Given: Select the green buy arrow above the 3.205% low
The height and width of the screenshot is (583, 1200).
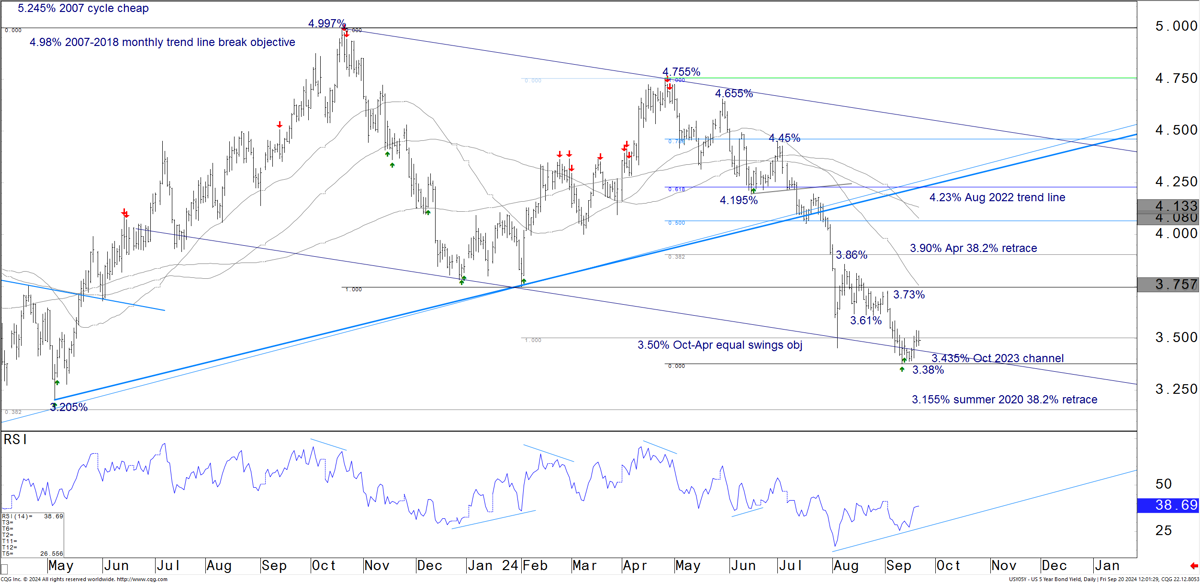Looking at the screenshot, I should tap(56, 382).
